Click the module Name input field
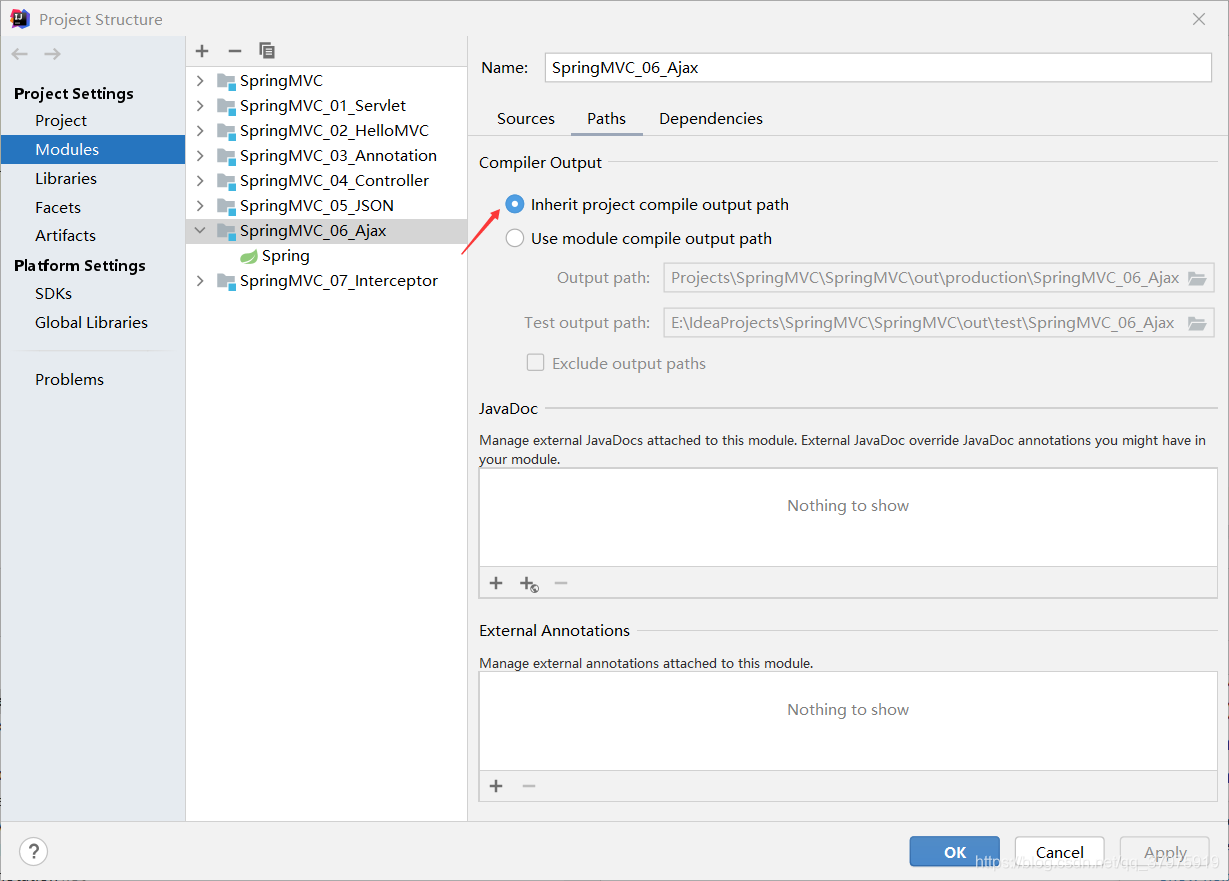The height and width of the screenshot is (881, 1229). tap(878, 67)
